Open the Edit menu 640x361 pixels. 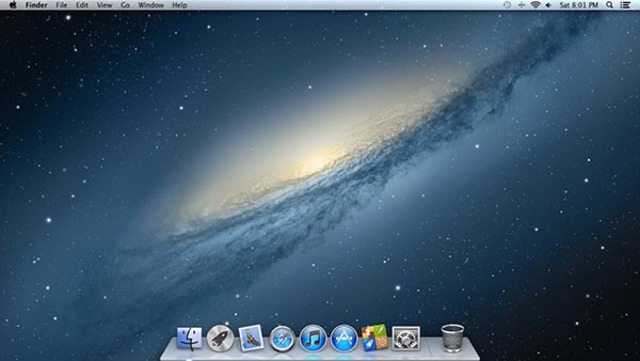[x=82, y=5]
